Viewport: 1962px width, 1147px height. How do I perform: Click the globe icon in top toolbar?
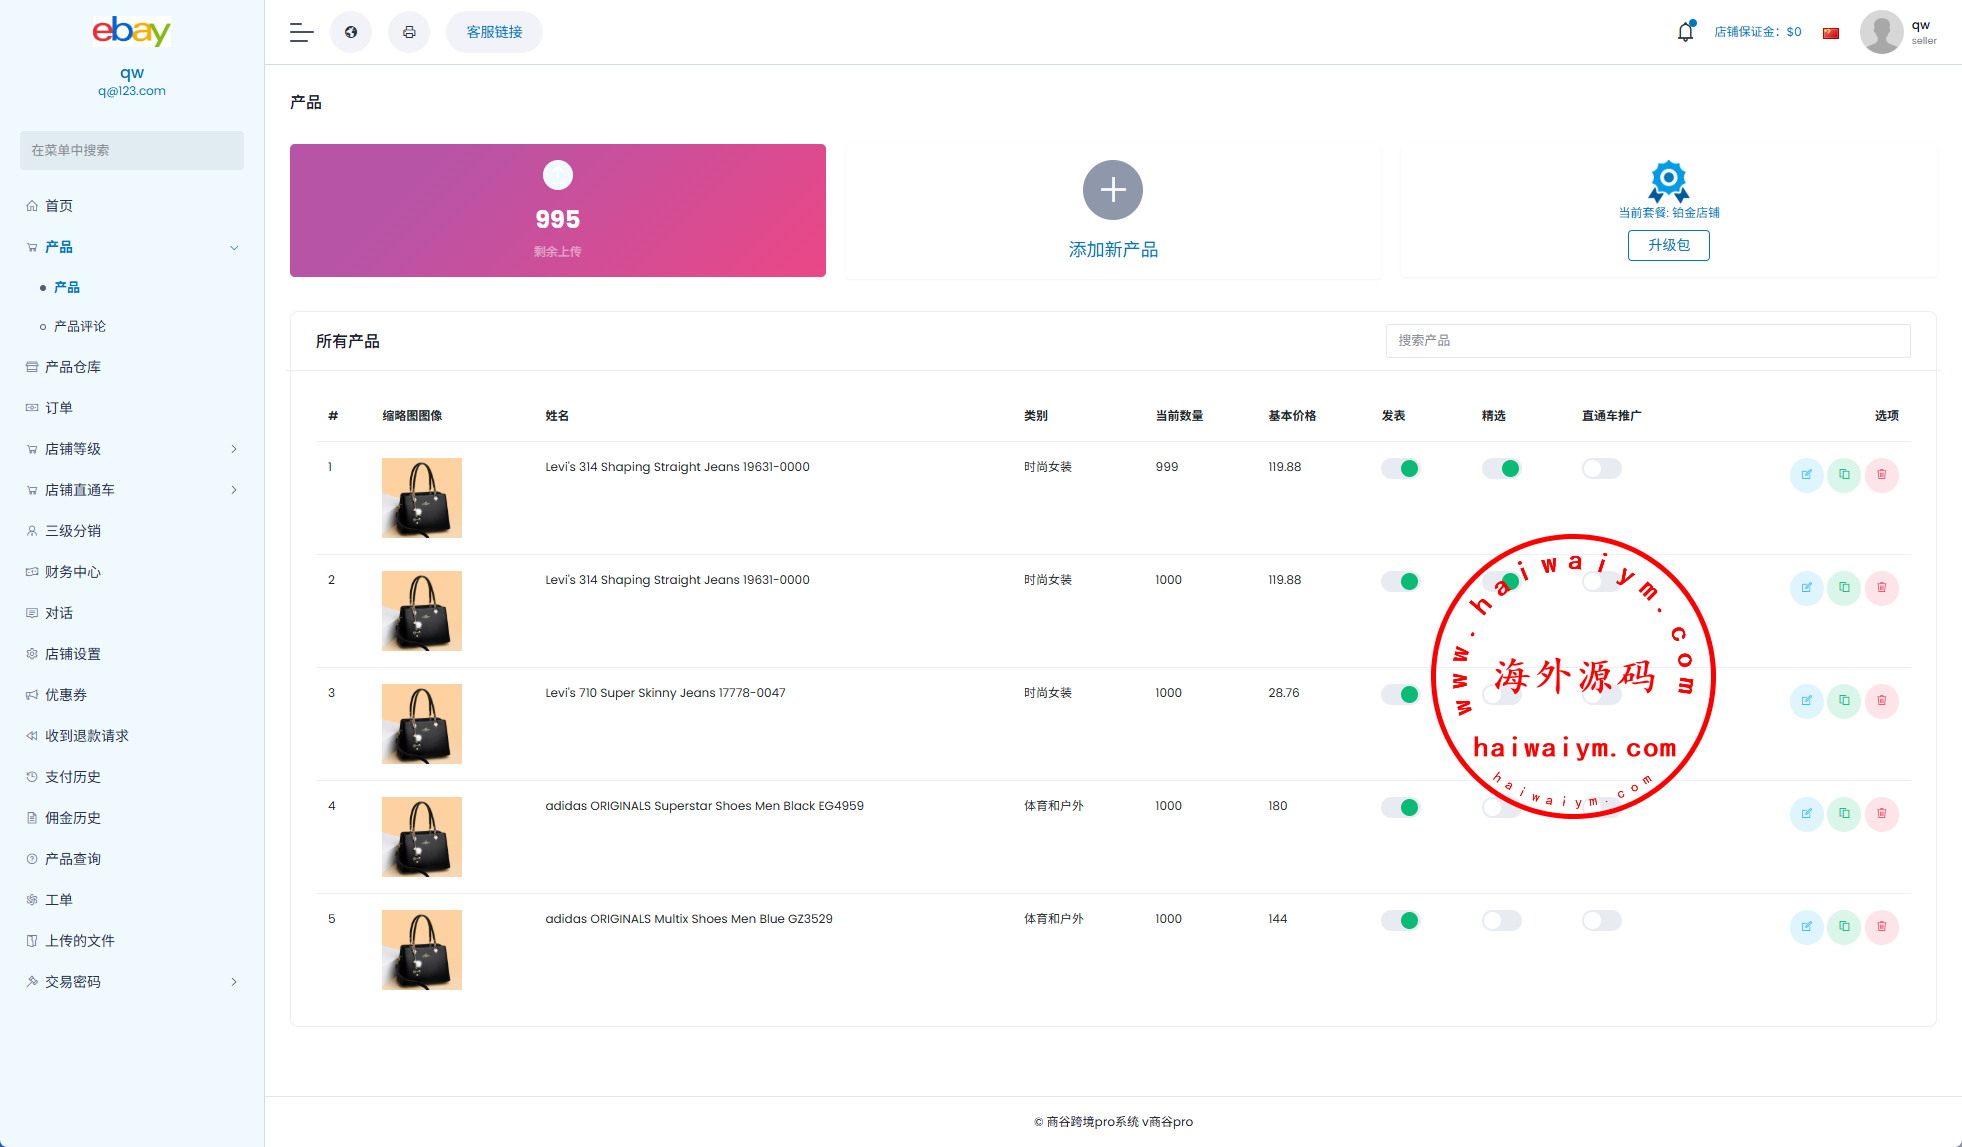351,32
